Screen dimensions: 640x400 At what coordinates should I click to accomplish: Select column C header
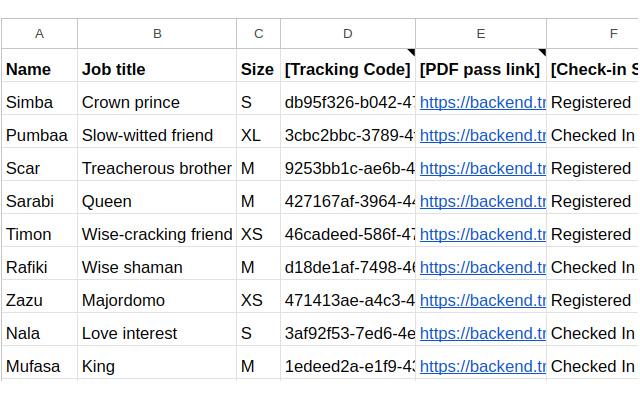pos(258,33)
